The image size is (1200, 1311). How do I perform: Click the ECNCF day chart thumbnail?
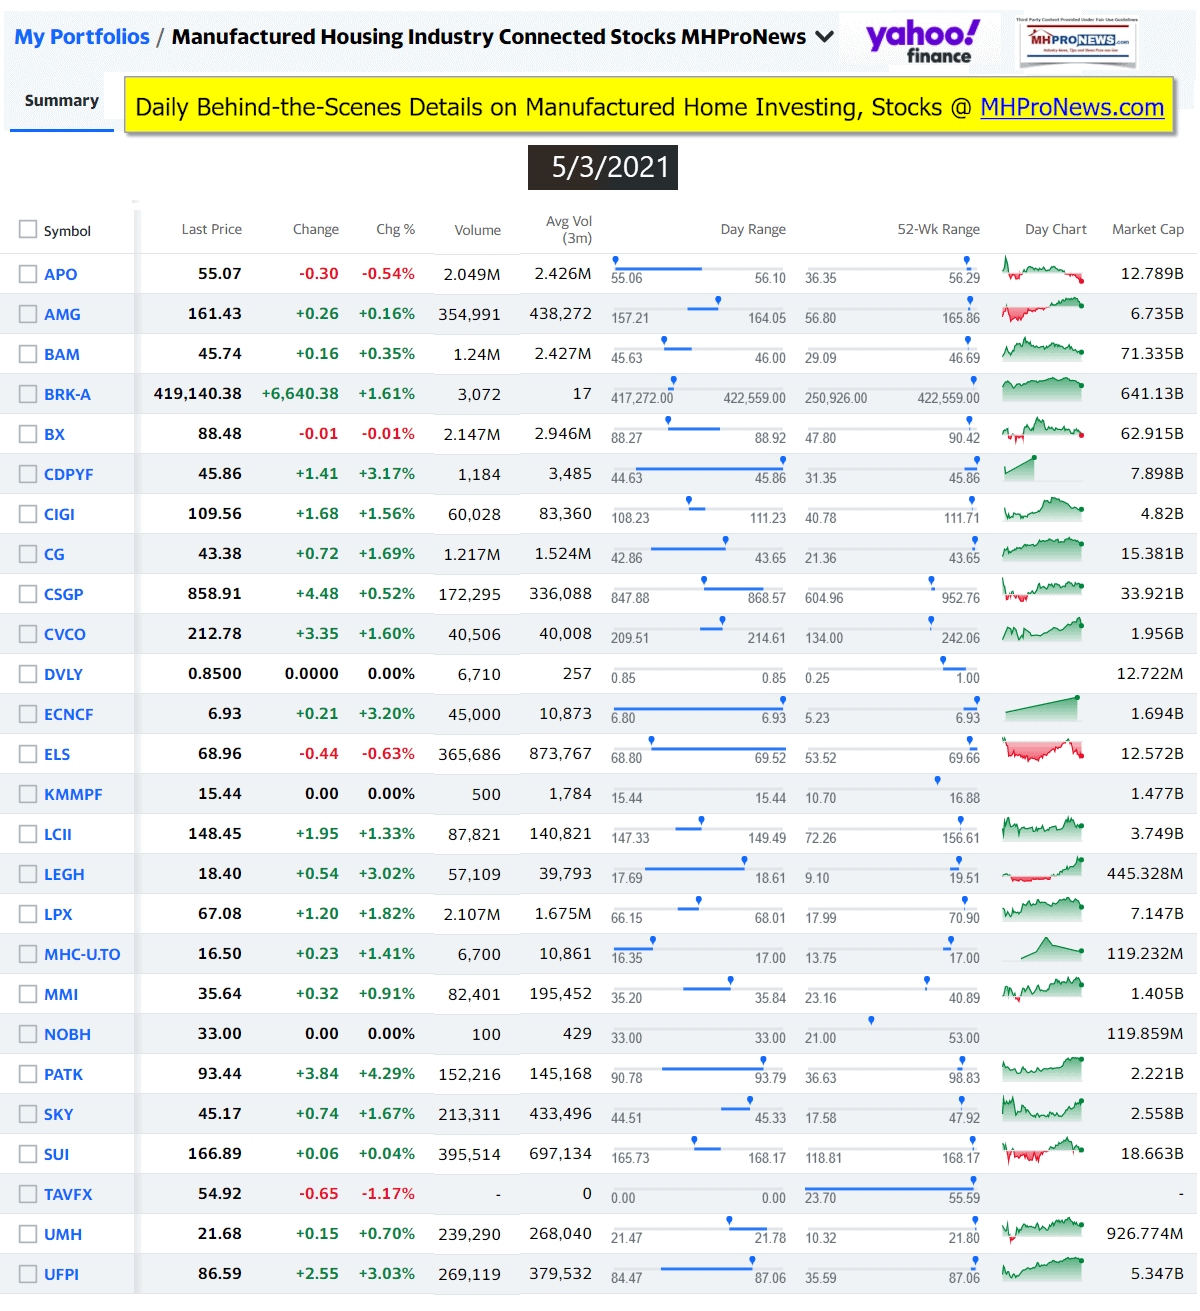tap(1042, 709)
